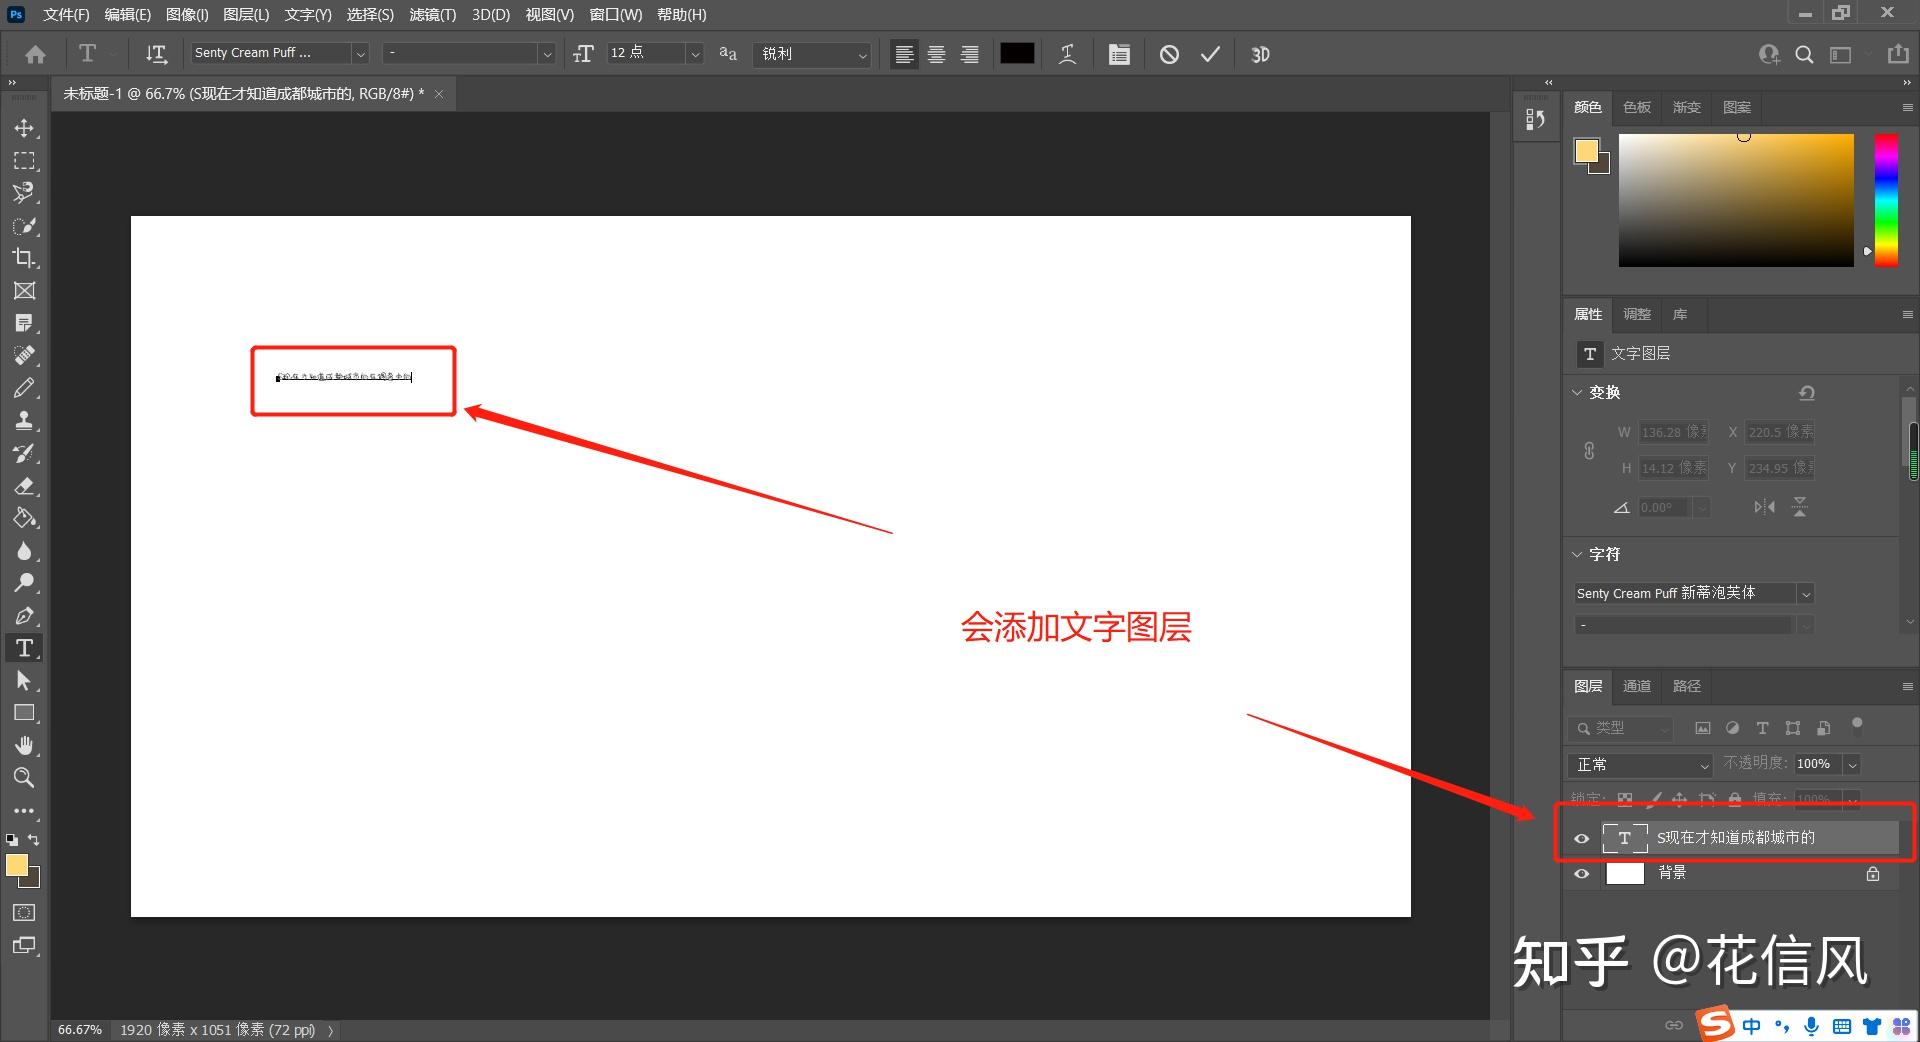Open the 文件(F) menu
Screen dimensions: 1920x1042
tap(66, 14)
